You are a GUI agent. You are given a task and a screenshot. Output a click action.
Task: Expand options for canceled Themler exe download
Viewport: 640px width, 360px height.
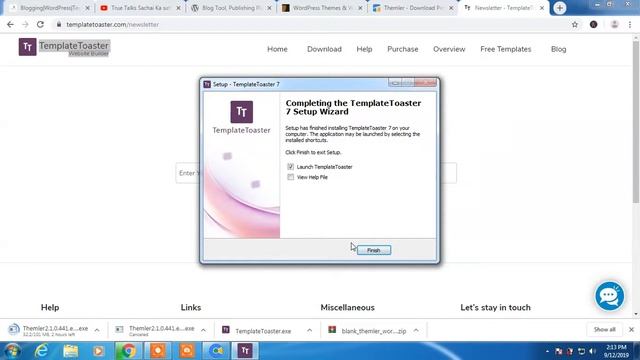203,330
